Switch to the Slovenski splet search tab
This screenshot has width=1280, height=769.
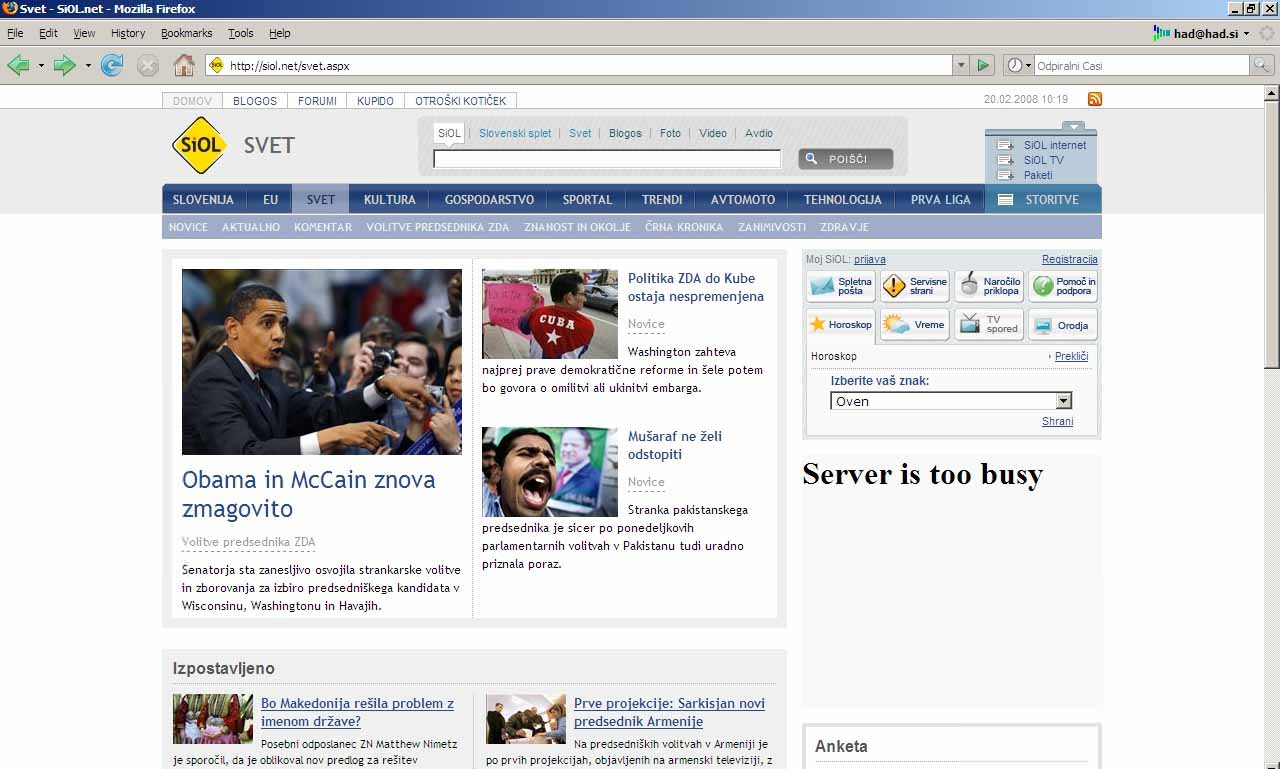pos(515,133)
